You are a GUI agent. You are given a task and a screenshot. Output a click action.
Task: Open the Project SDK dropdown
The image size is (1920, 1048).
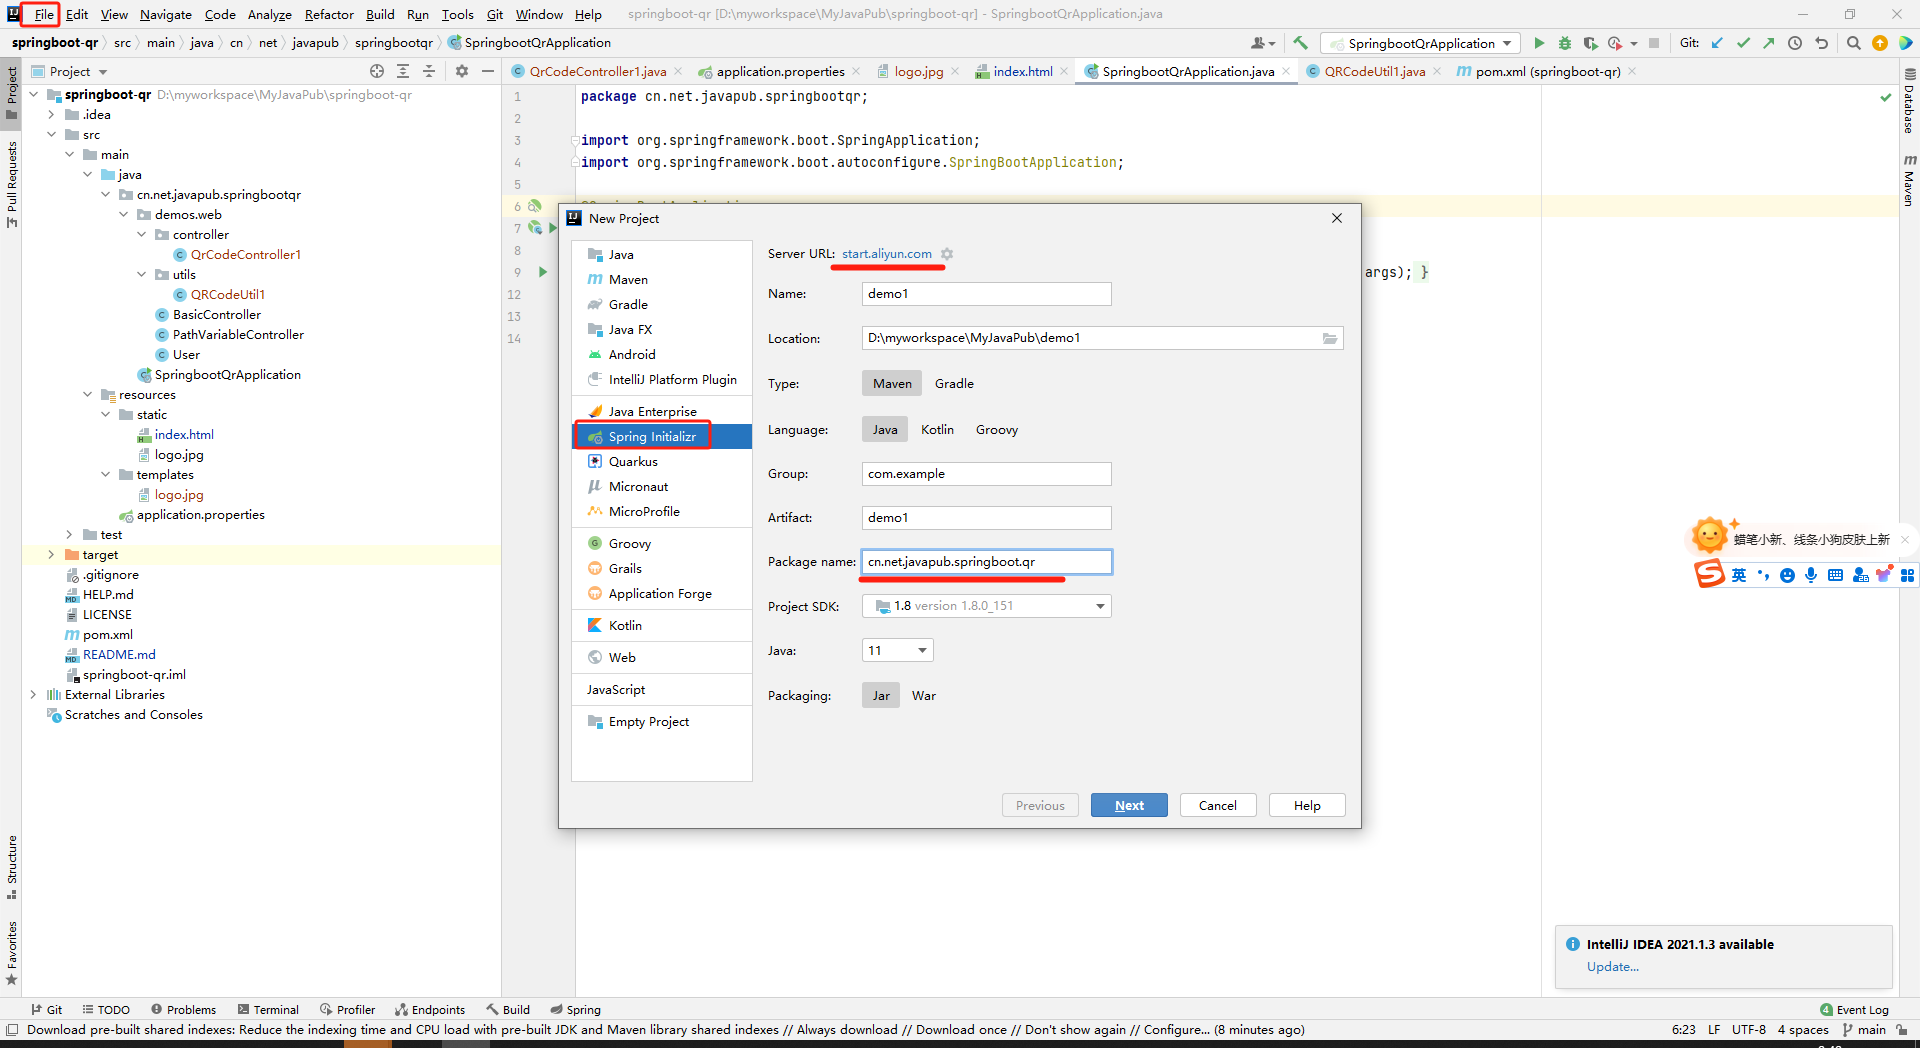(986, 606)
